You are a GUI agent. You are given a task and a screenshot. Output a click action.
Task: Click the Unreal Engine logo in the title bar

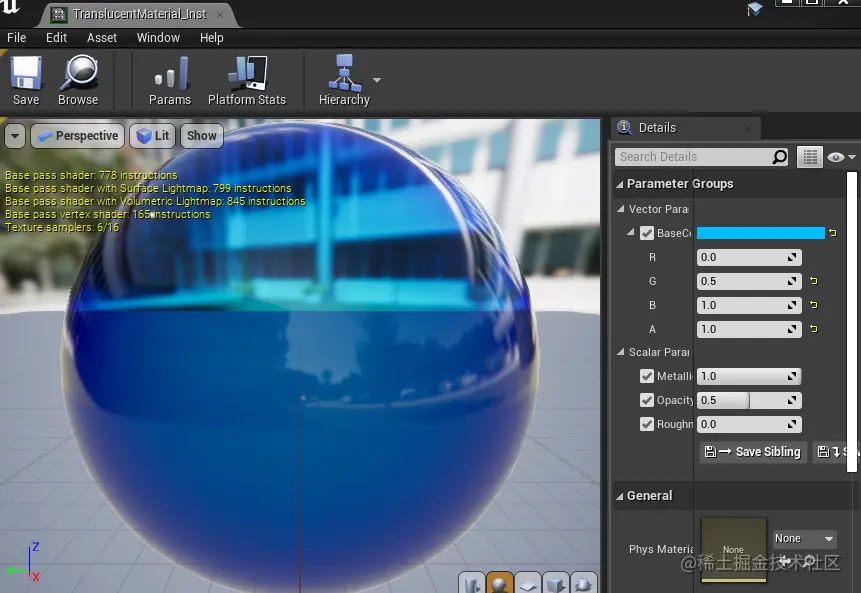(10, 7)
